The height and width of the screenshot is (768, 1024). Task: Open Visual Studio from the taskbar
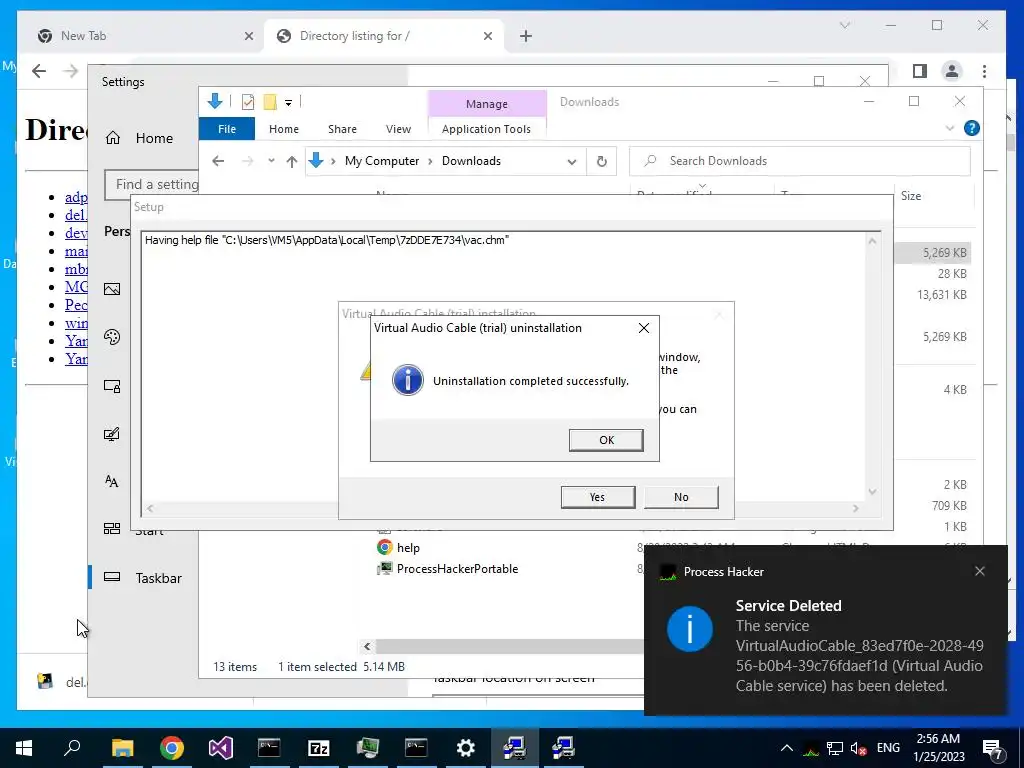[x=220, y=748]
